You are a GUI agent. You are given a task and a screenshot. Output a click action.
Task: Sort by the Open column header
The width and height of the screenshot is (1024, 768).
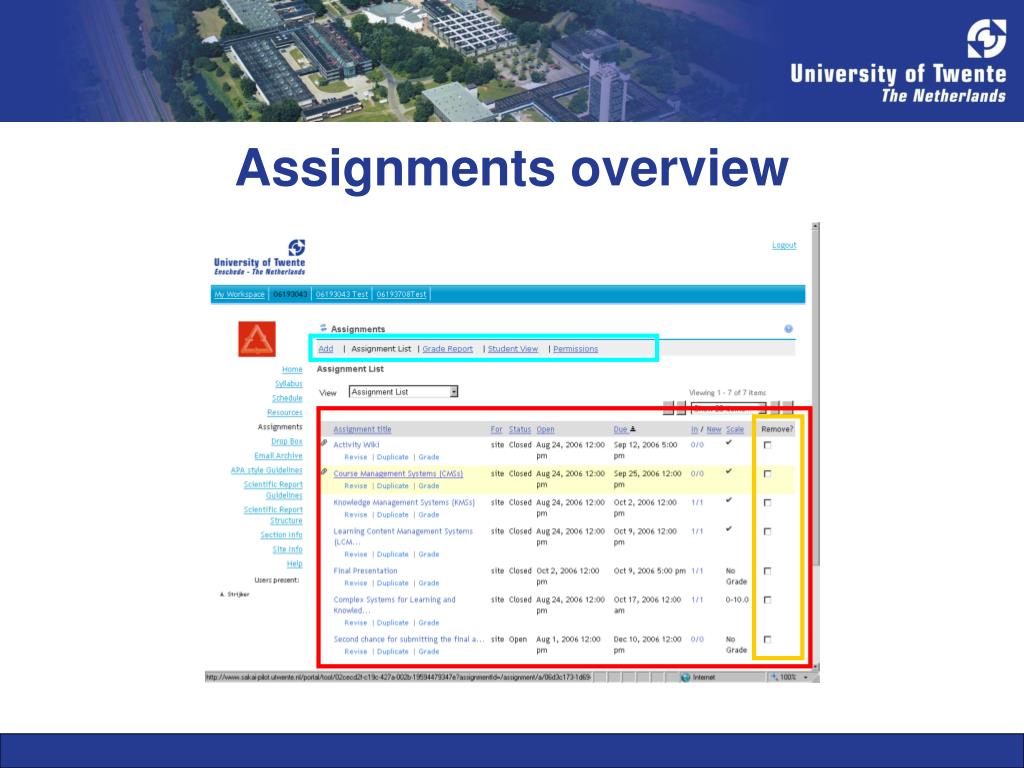click(545, 429)
